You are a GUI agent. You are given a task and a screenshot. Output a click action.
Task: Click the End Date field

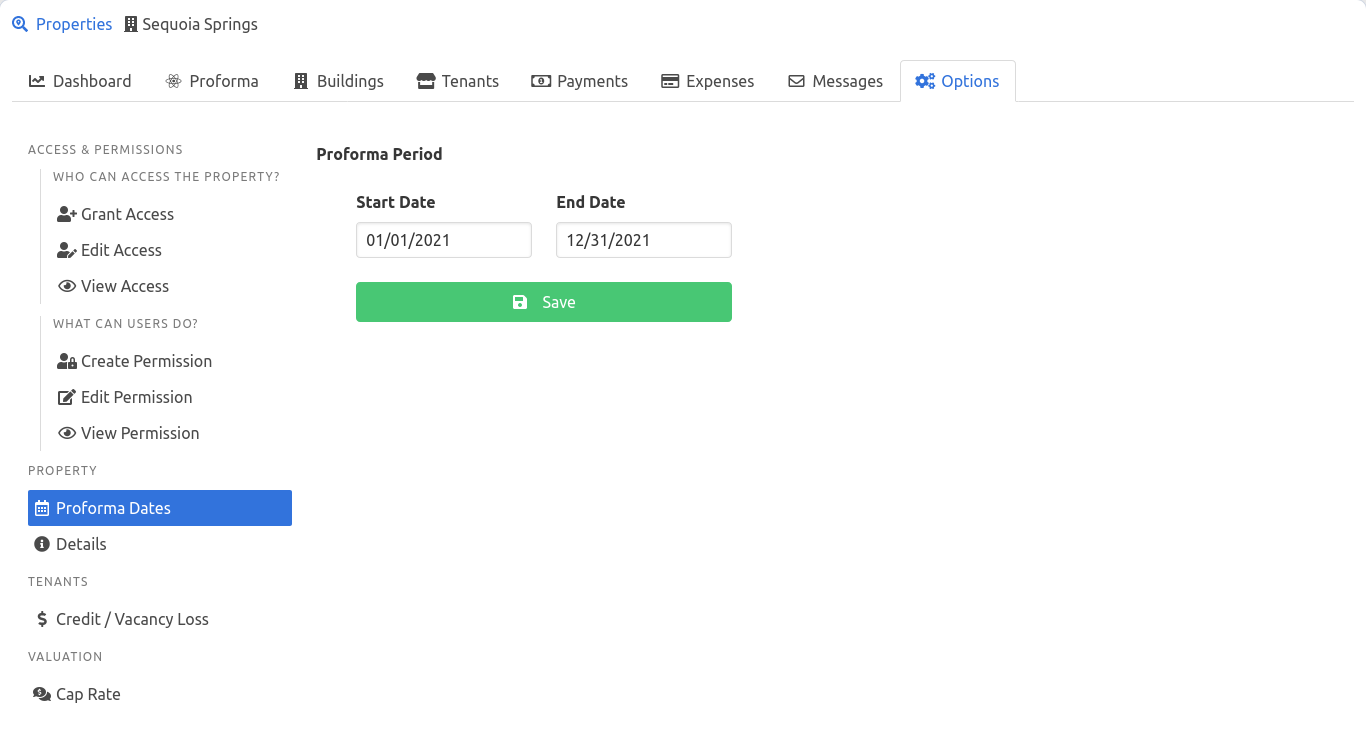click(x=644, y=240)
